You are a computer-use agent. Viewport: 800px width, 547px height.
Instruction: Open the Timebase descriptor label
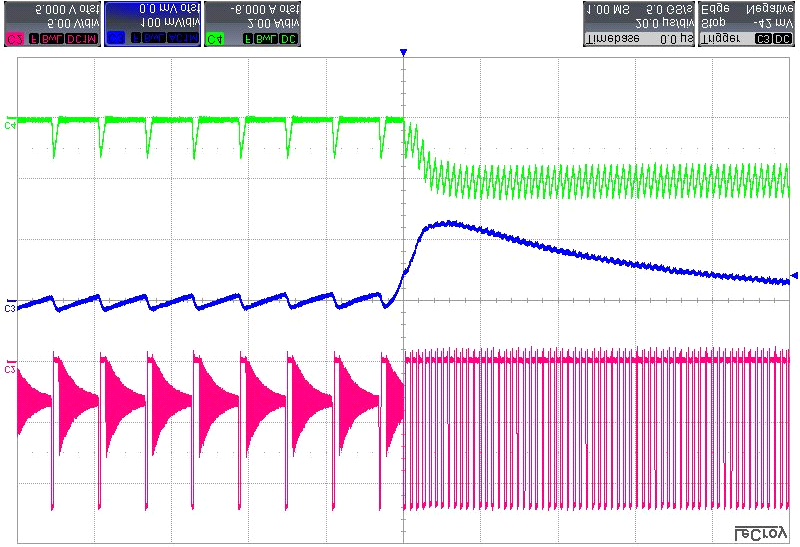pyautogui.click(x=610, y=39)
